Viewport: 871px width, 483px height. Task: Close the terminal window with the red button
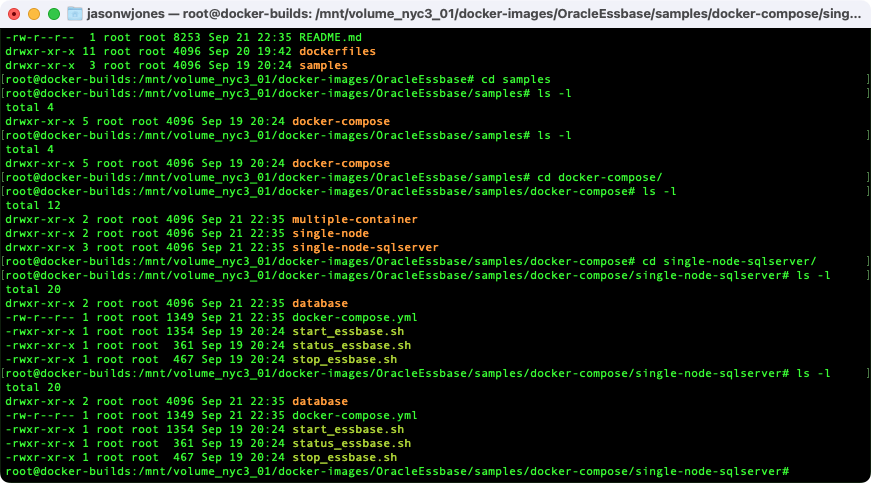pos(14,14)
